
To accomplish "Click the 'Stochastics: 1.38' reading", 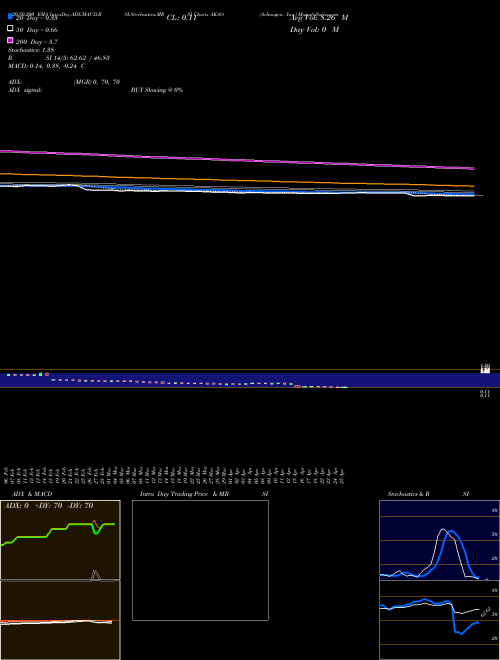I will 31,50.
